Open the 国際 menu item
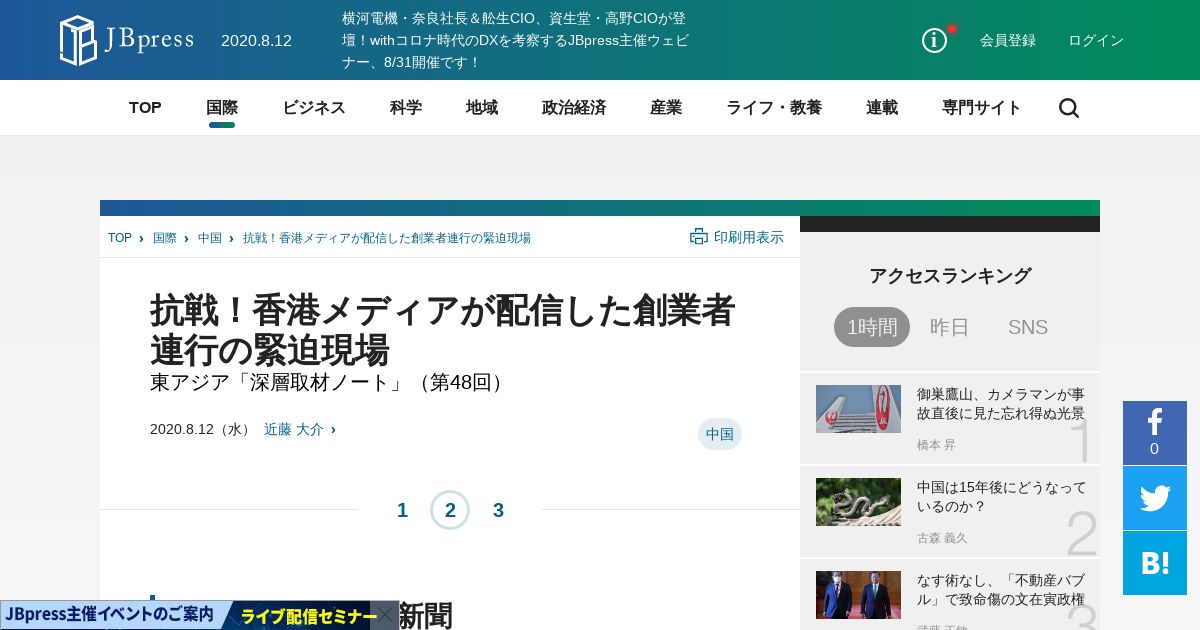Screen dimensions: 1200x630 pos(222,108)
